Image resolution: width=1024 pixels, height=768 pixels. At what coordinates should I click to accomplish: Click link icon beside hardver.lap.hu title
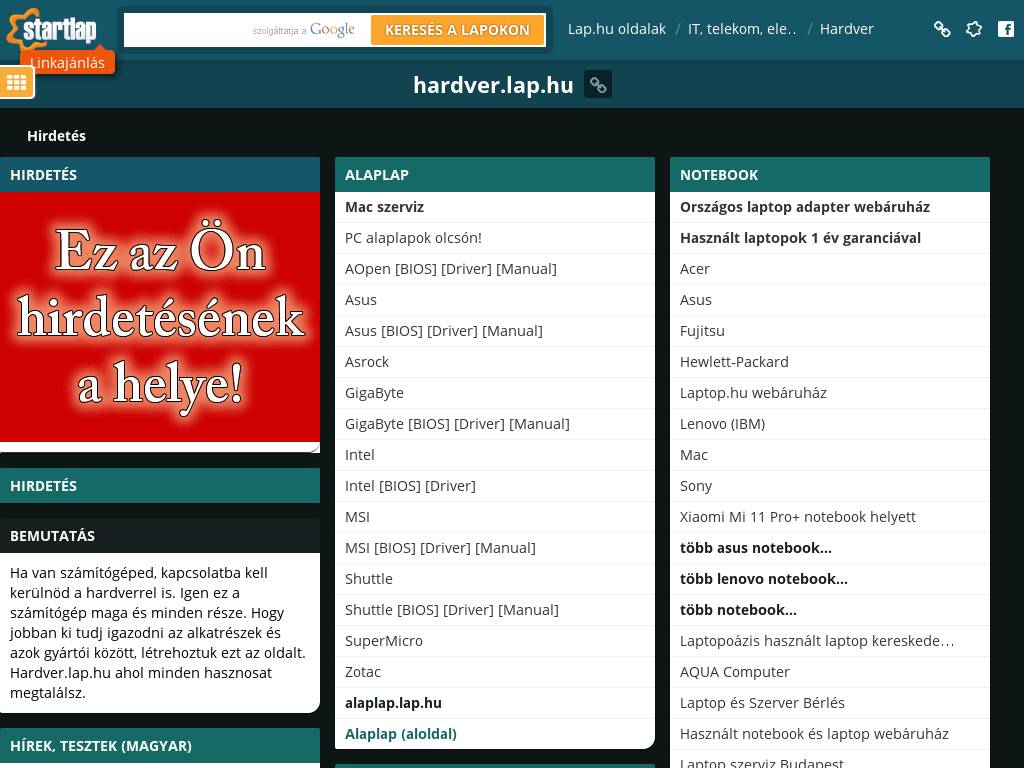click(x=598, y=85)
